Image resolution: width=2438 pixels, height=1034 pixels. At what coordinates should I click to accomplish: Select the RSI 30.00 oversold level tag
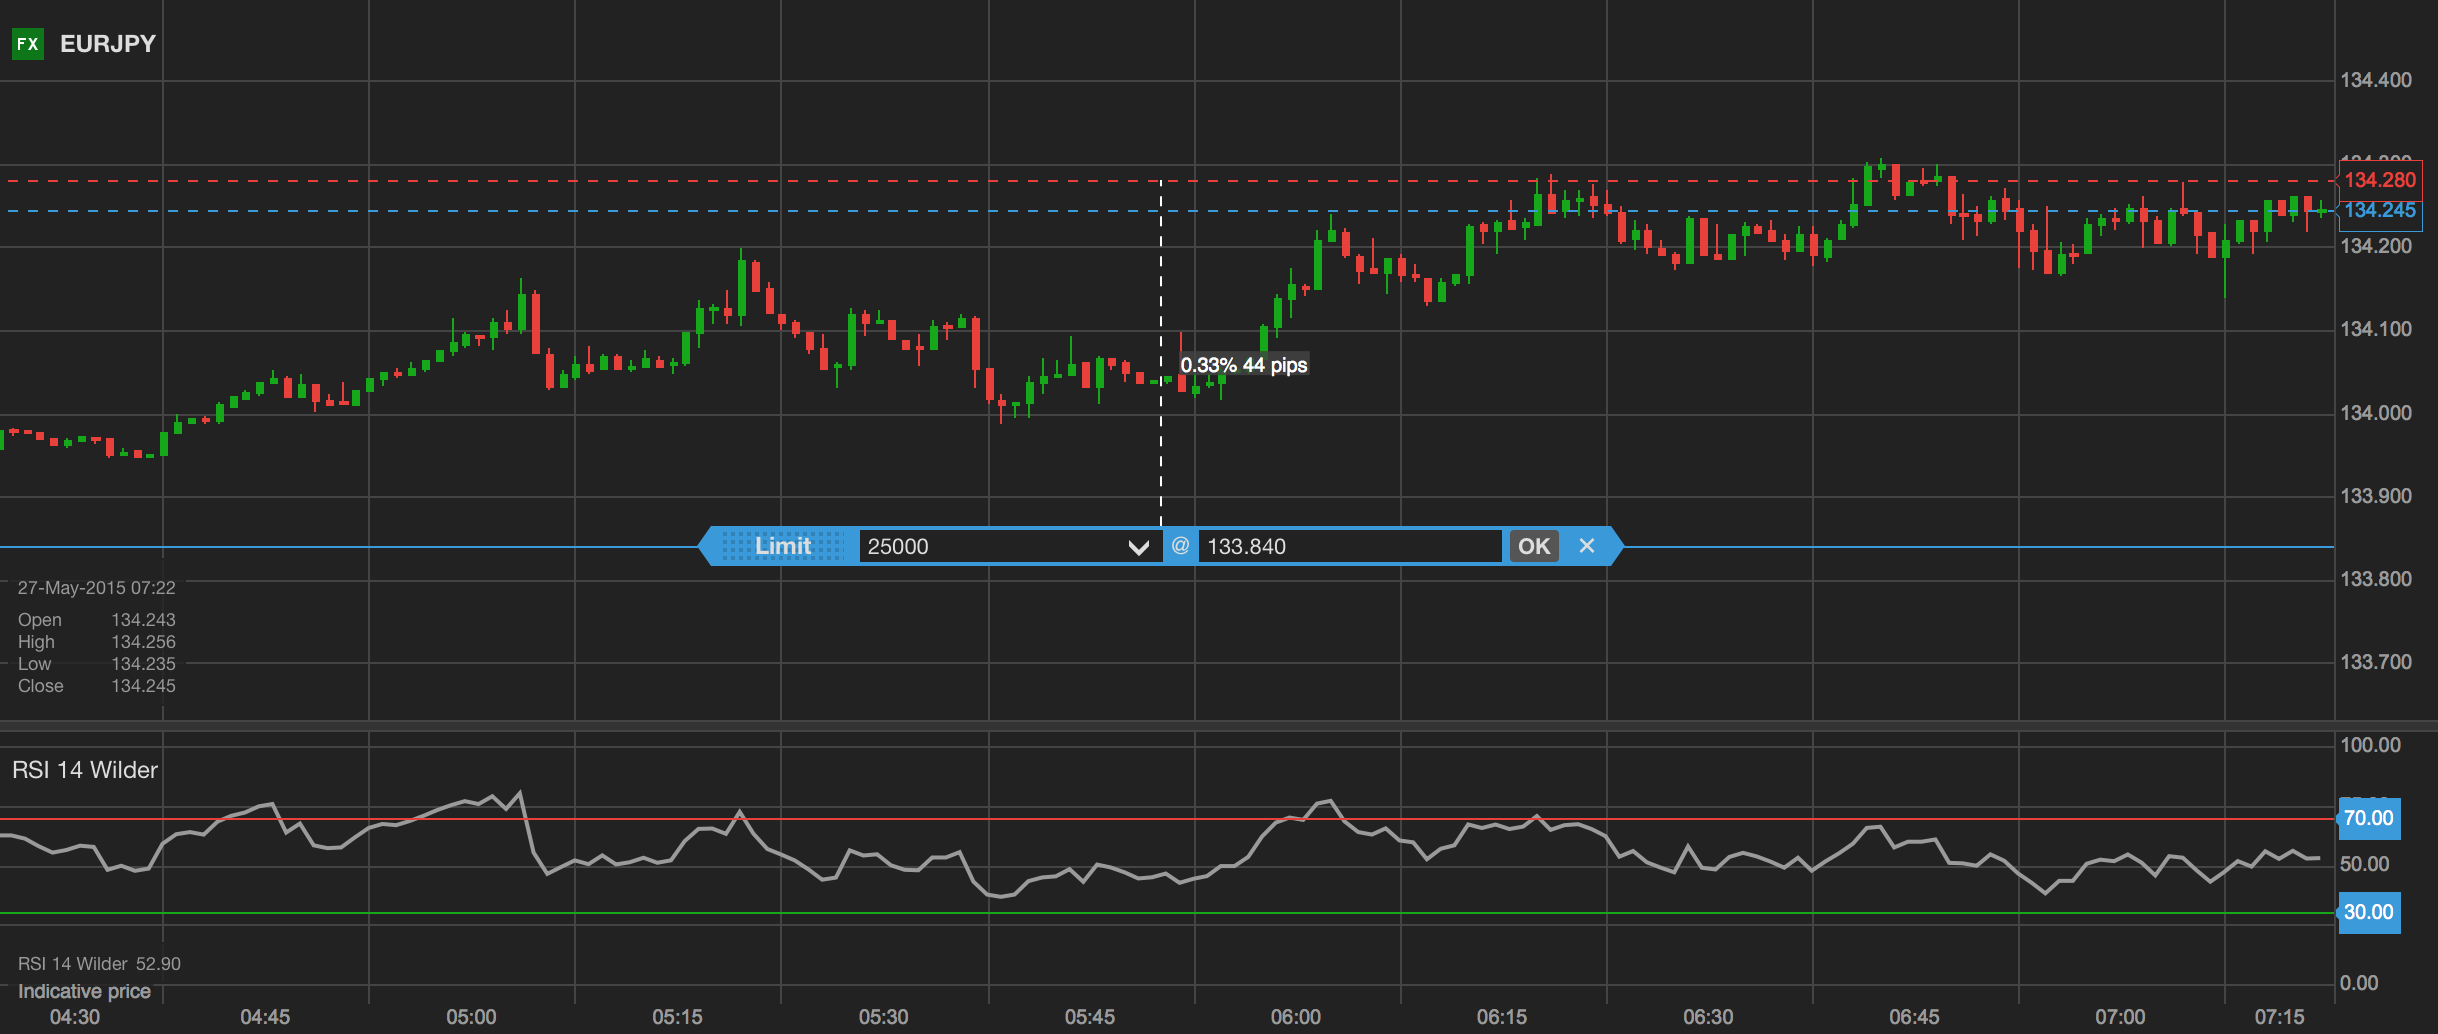tap(2368, 912)
